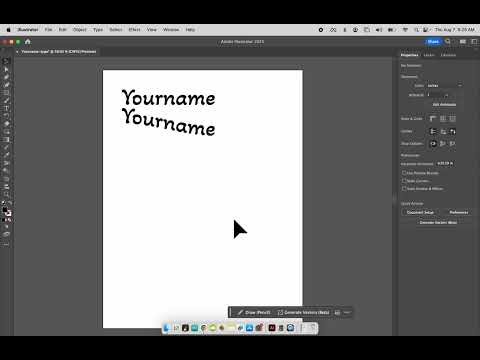Open the Edit menu
The image size is (480, 360).
(63, 30)
